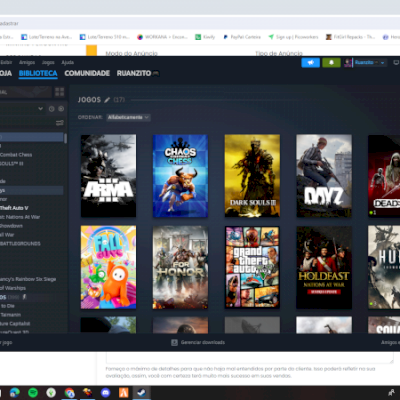Select the Dark Souls III cover
The image size is (400, 400).
(x=252, y=176)
